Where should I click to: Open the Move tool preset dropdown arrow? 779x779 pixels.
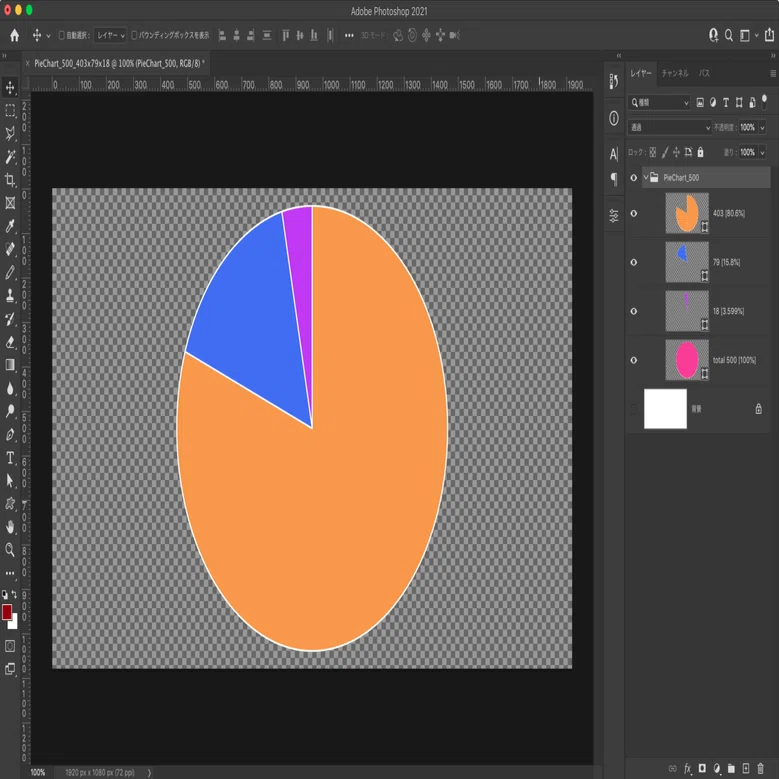pos(48,36)
